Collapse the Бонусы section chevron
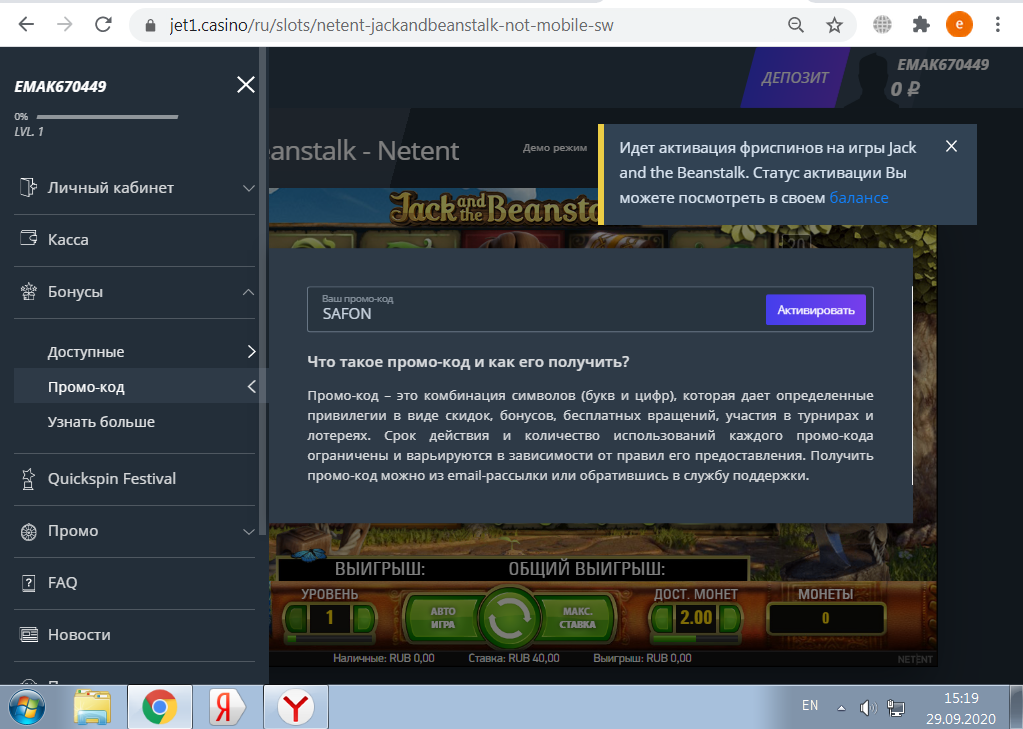The height and width of the screenshot is (729, 1023). click(x=249, y=292)
